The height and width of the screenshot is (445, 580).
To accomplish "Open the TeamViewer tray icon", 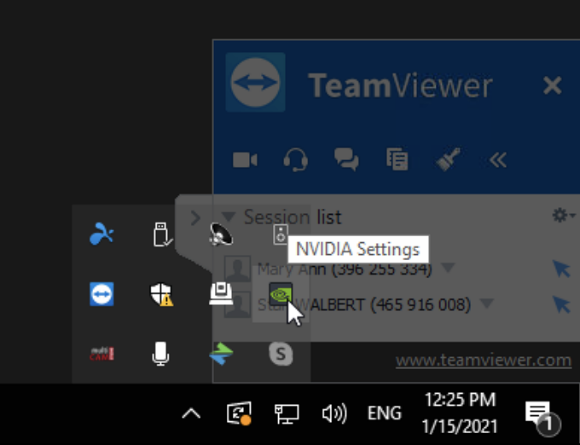I will [102, 294].
